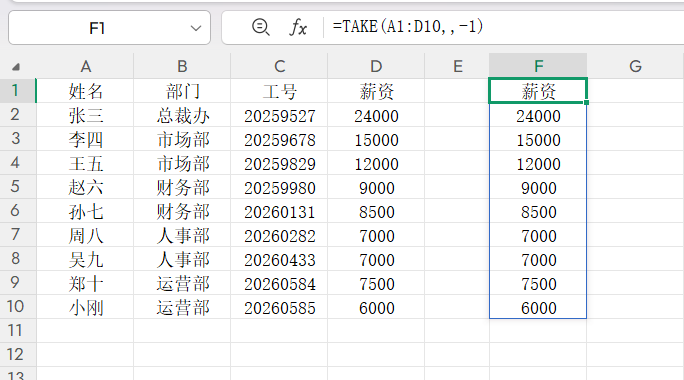Select the cell with name 李四

(86, 140)
